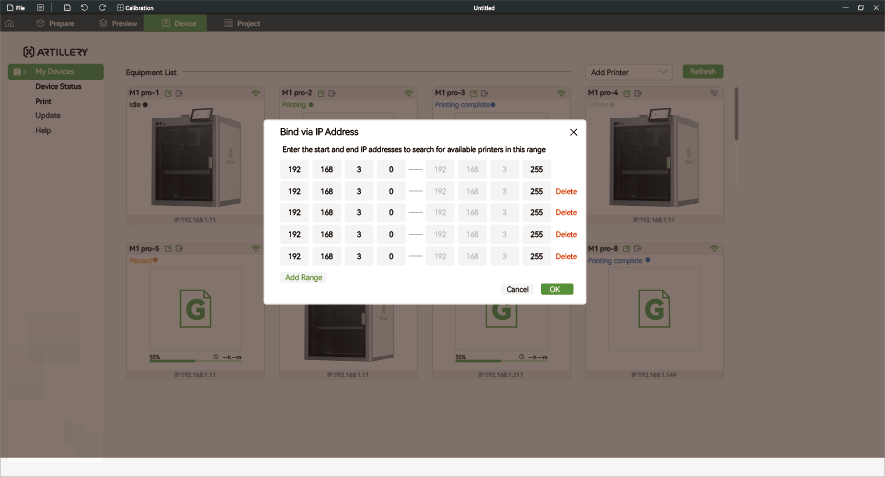
Task: Click the unbind icon beside M1 pro-4
Action: coord(638,93)
